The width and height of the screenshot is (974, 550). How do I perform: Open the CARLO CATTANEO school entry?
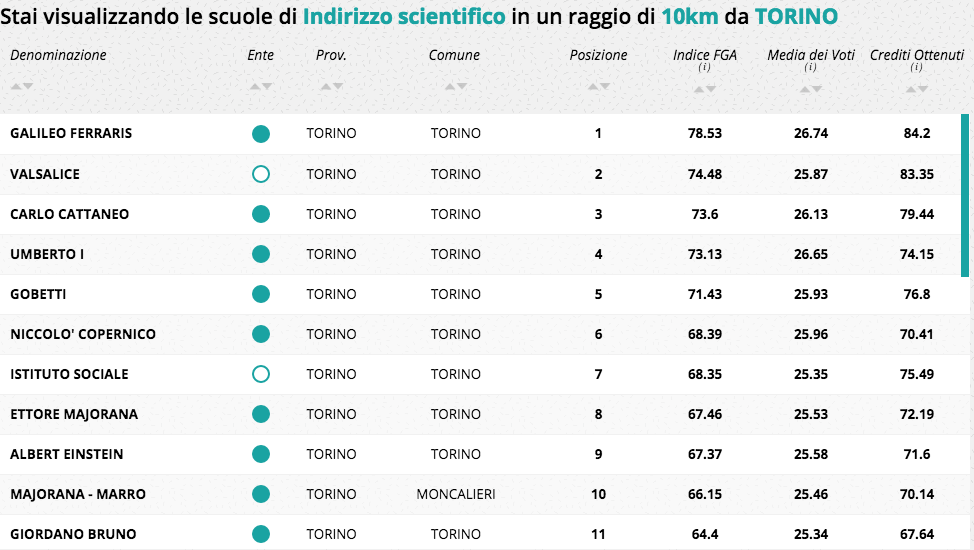coord(70,214)
